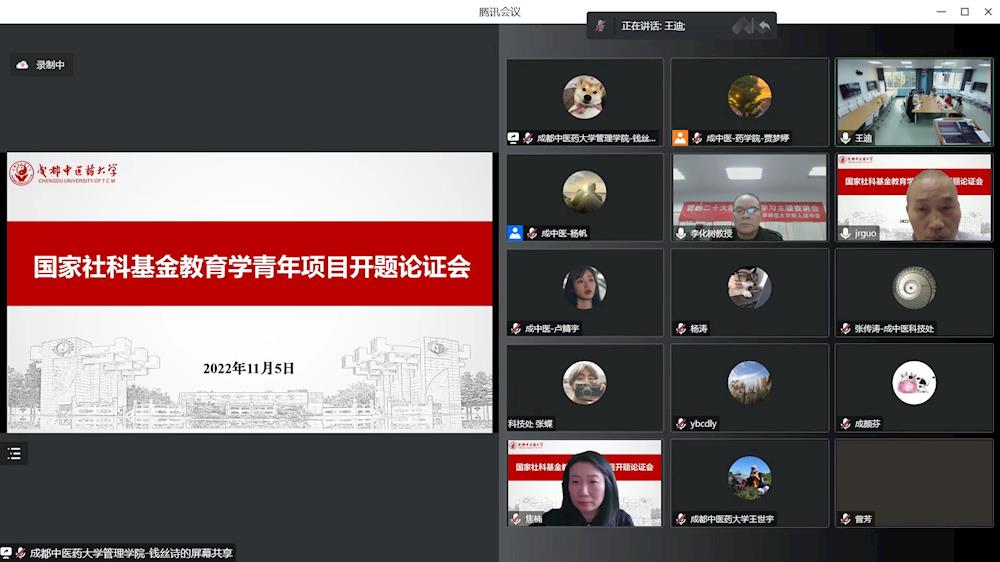The width and height of the screenshot is (1000, 562).
Task: Click the muted mic icon next to ybcdly
Action: click(681, 424)
